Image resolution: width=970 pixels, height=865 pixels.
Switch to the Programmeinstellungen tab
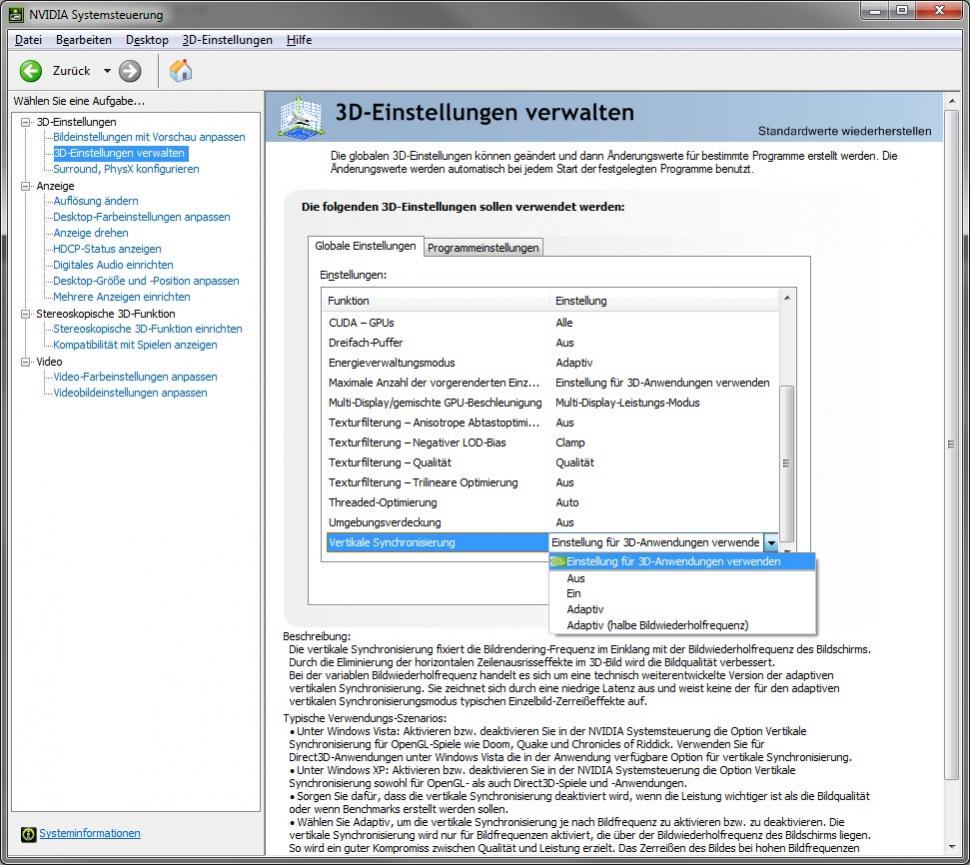483,247
